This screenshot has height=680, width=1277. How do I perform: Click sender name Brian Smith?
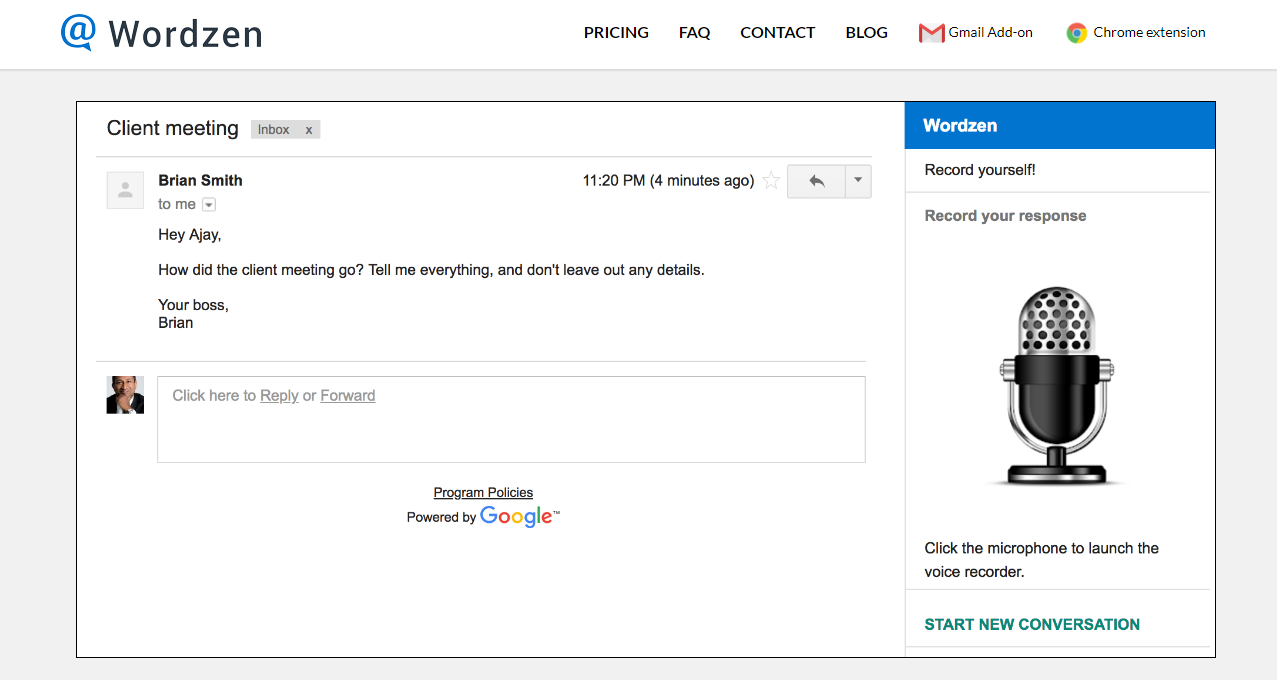pyautogui.click(x=200, y=181)
